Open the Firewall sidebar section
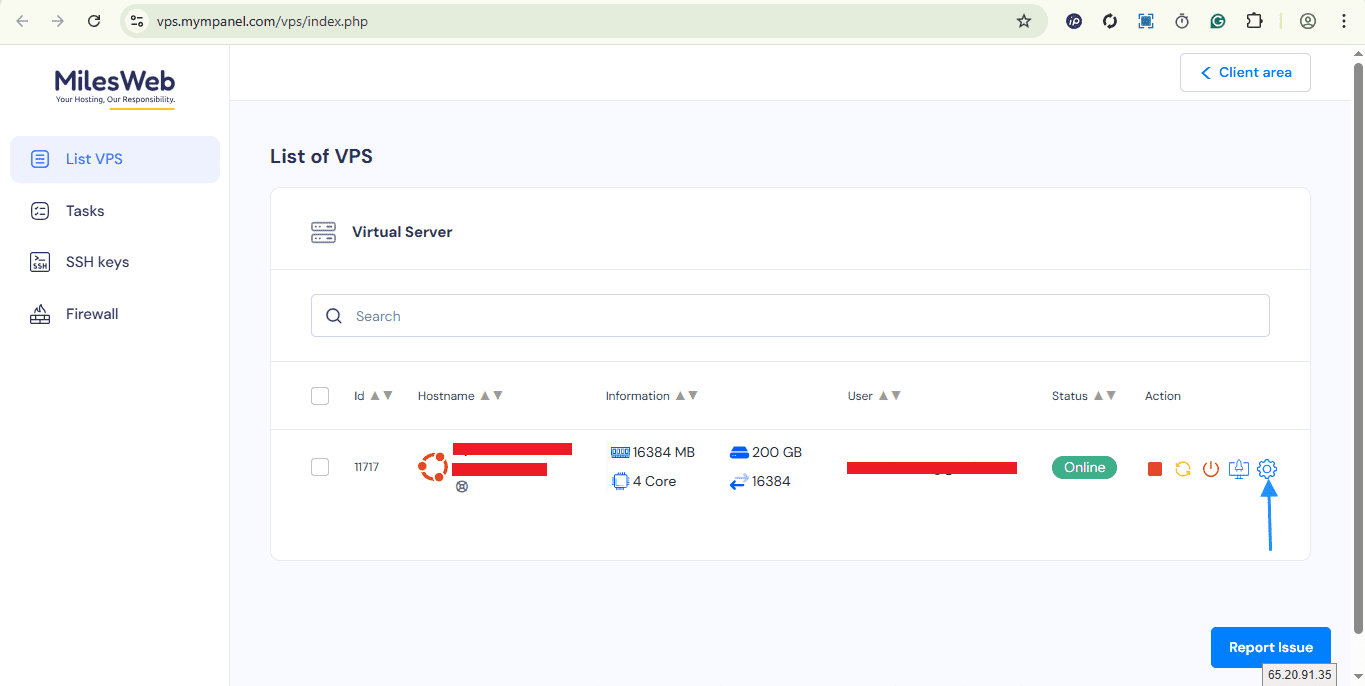The width and height of the screenshot is (1365, 686). (x=92, y=314)
